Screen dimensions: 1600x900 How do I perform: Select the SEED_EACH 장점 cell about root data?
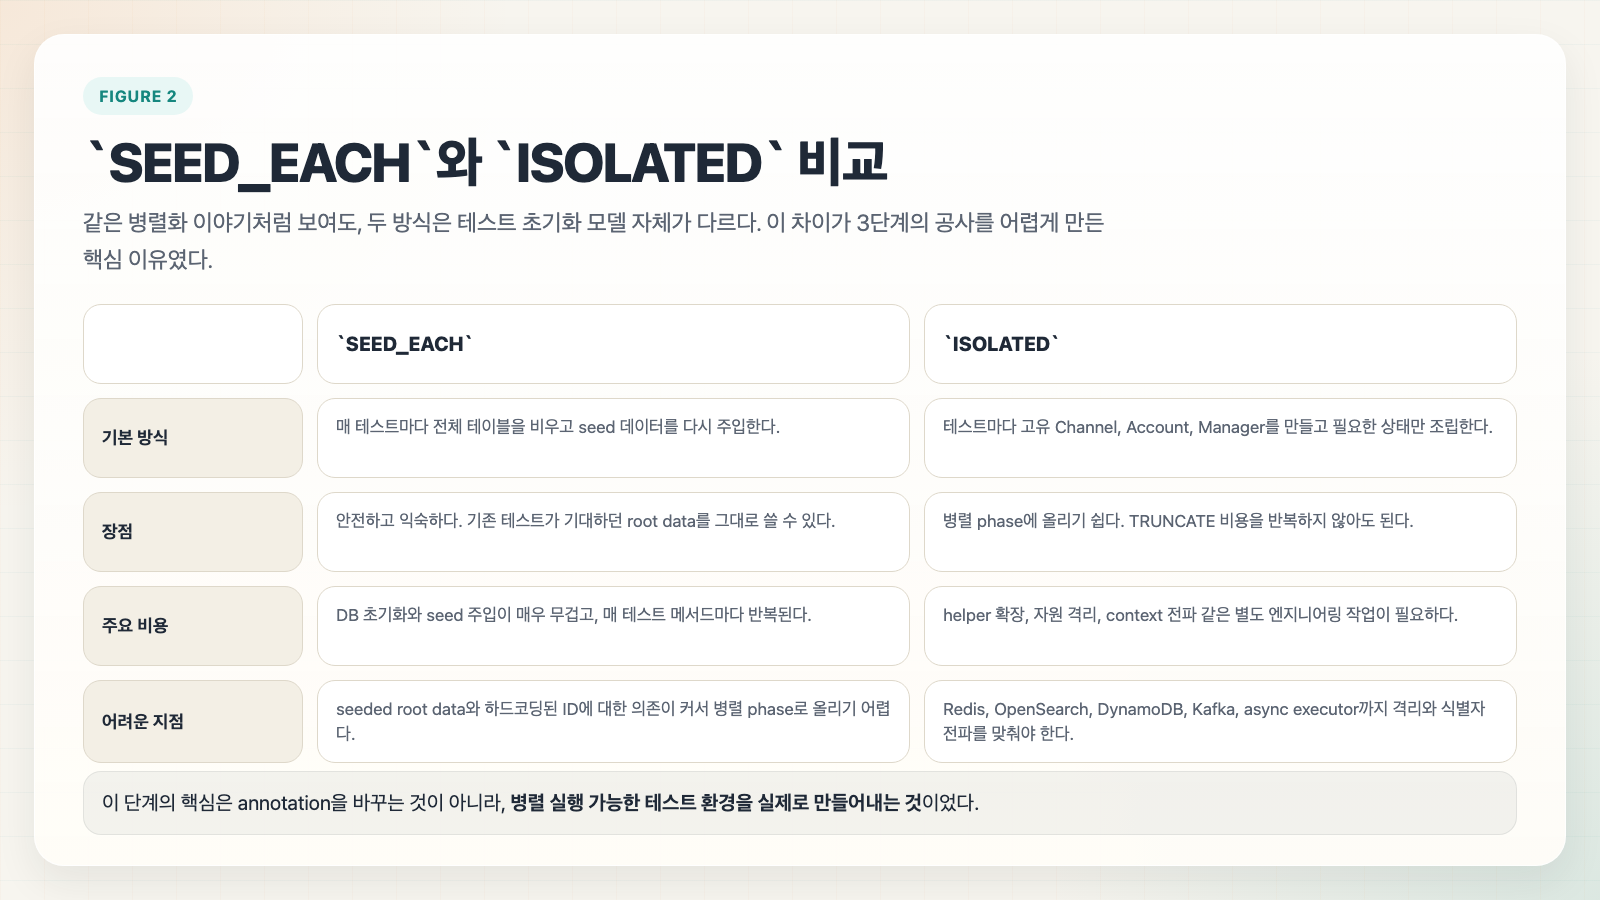(x=612, y=532)
